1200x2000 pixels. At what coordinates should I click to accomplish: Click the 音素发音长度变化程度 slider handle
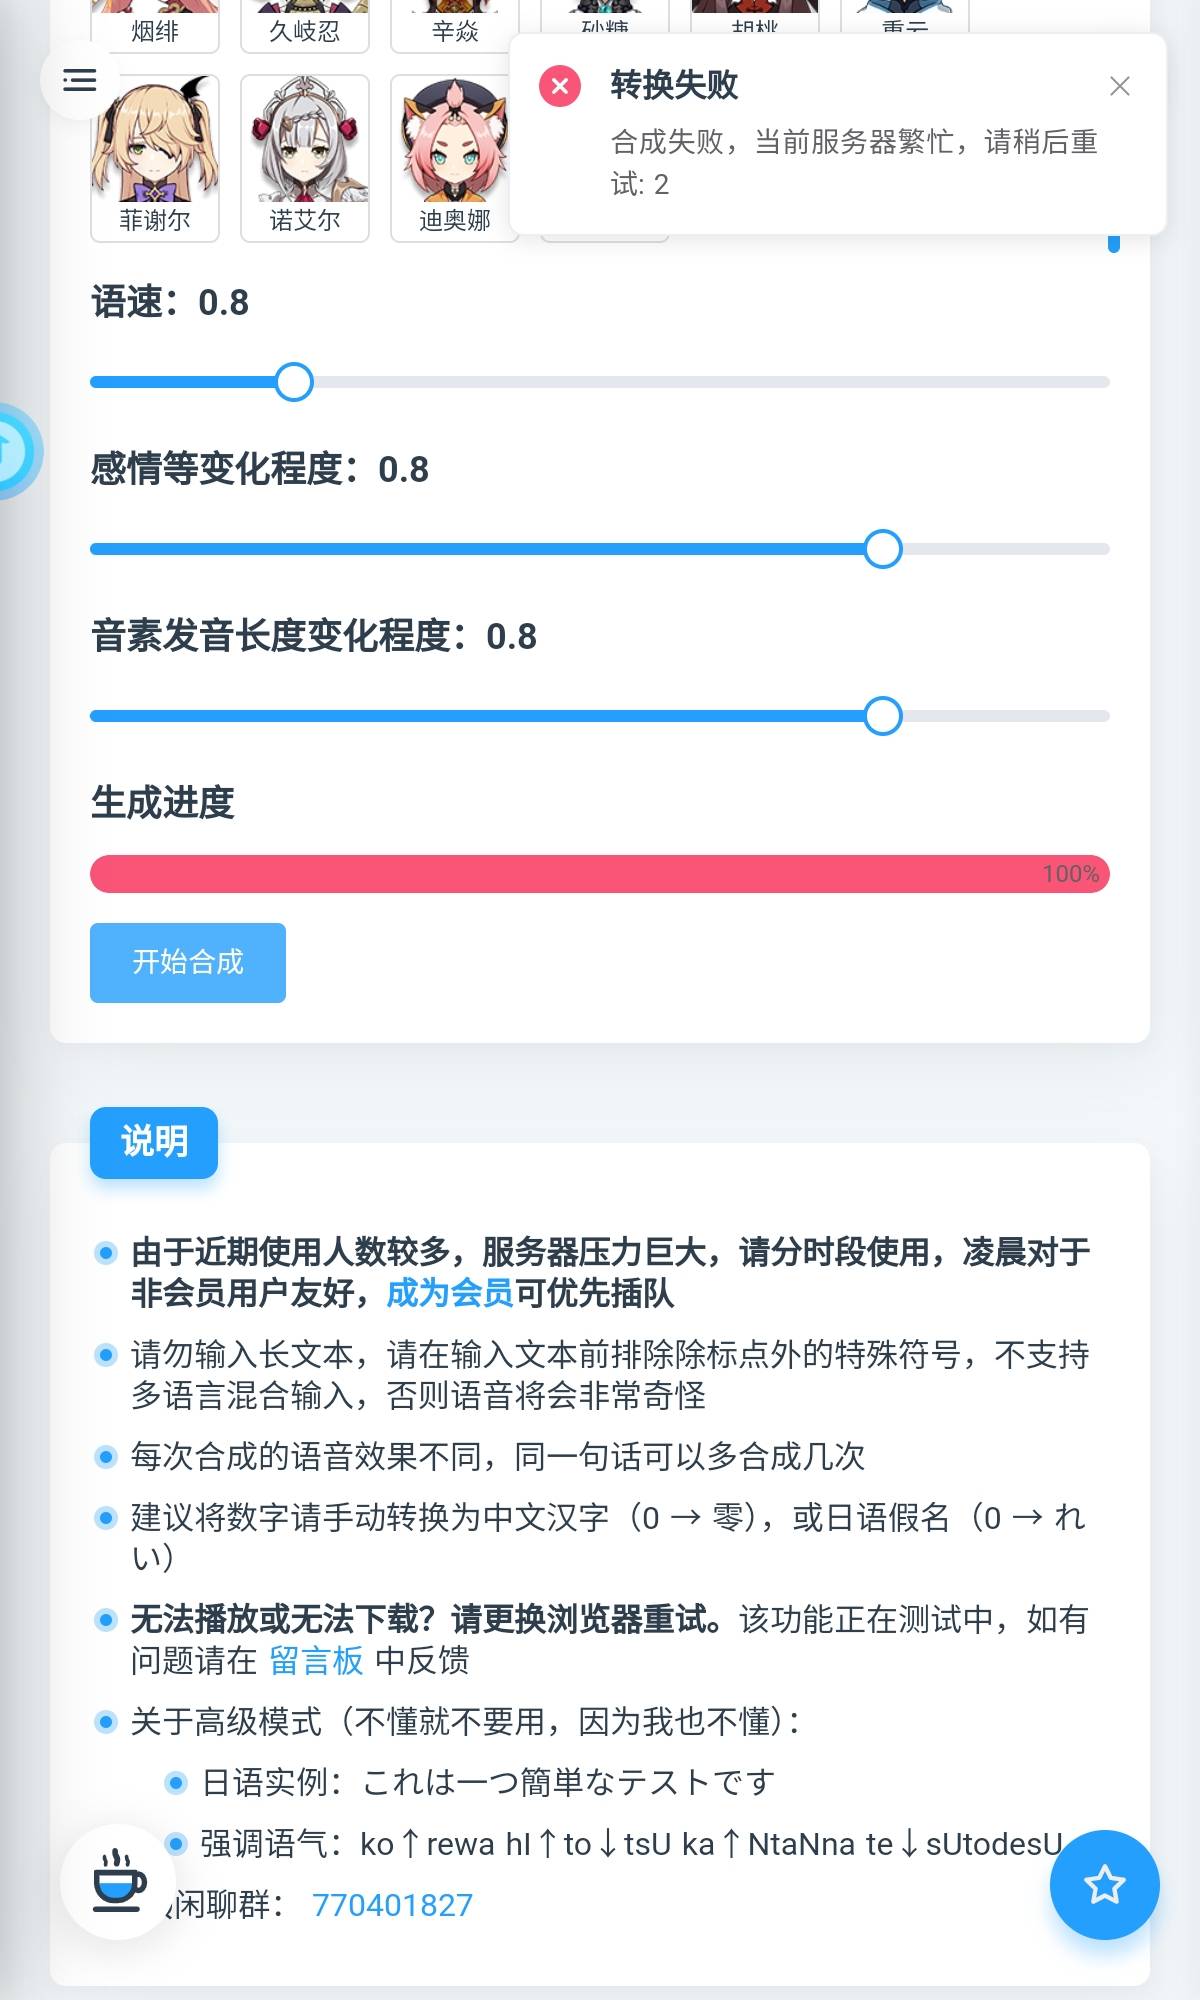(882, 716)
